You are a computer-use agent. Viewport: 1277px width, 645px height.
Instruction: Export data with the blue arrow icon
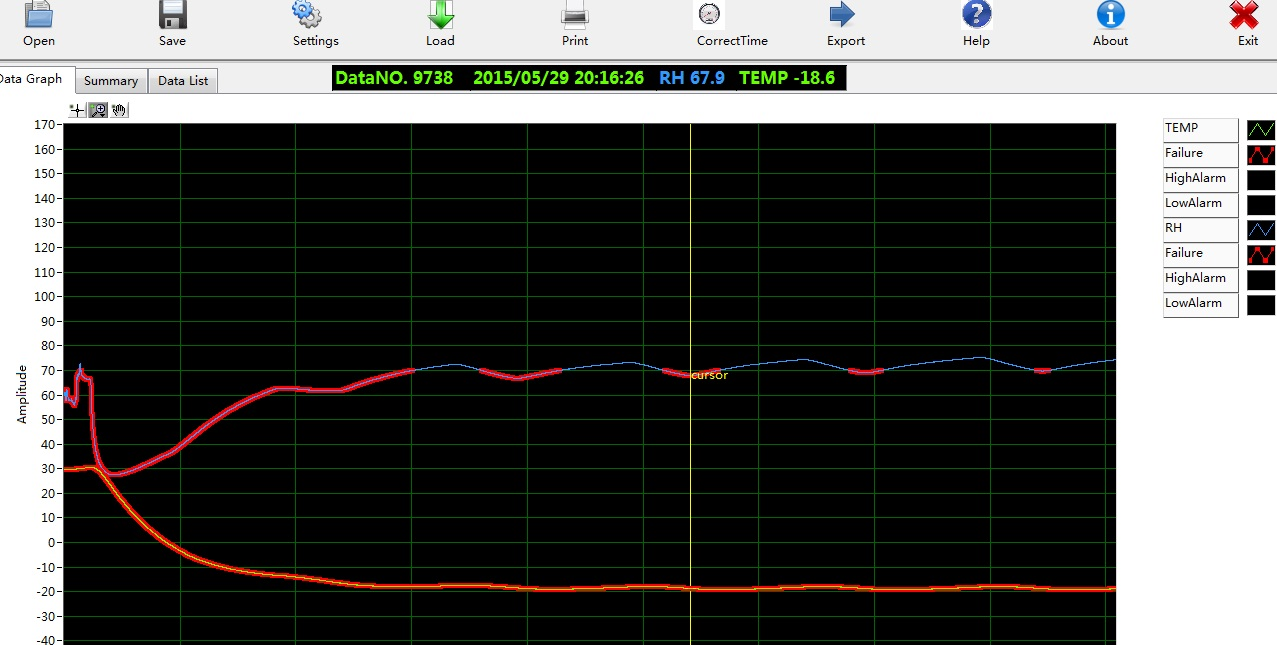842,16
